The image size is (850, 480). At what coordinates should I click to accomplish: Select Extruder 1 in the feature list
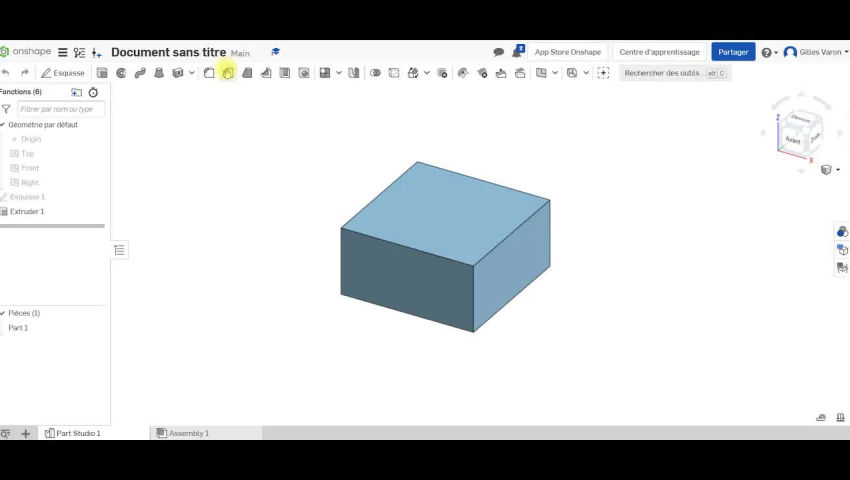[27, 212]
